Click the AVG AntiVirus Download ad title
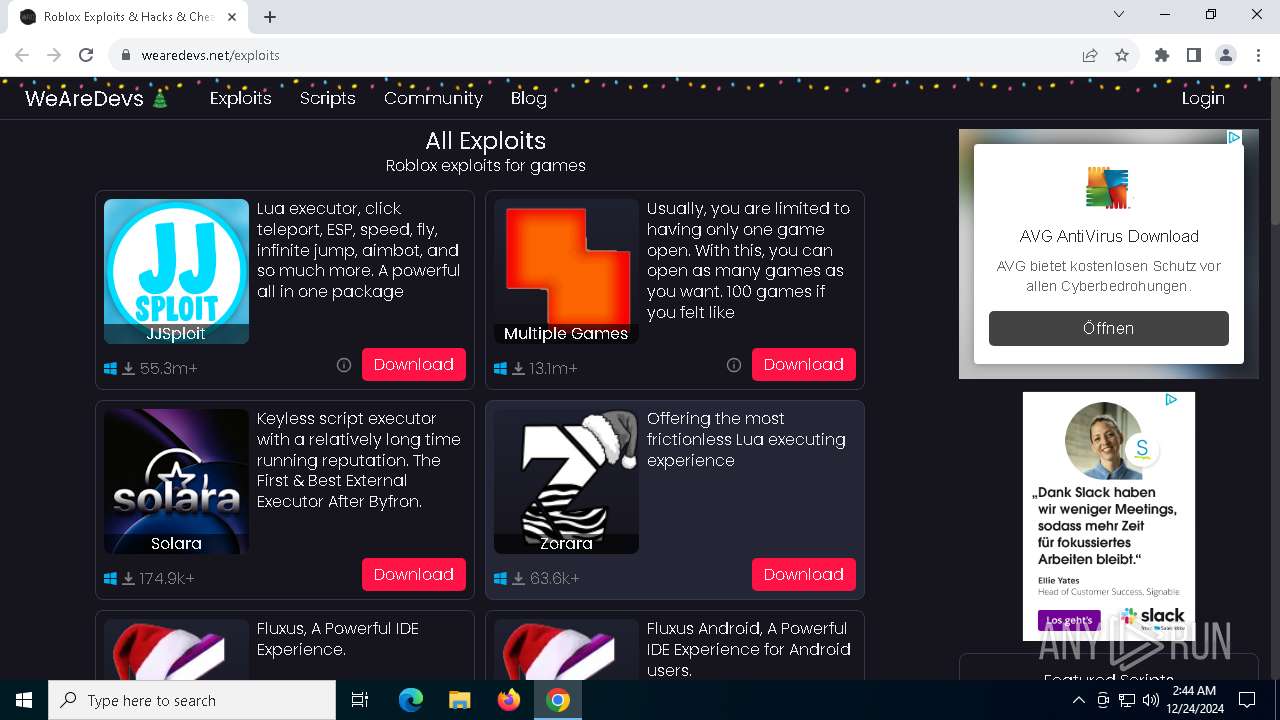This screenshot has height=720, width=1280. (1109, 236)
